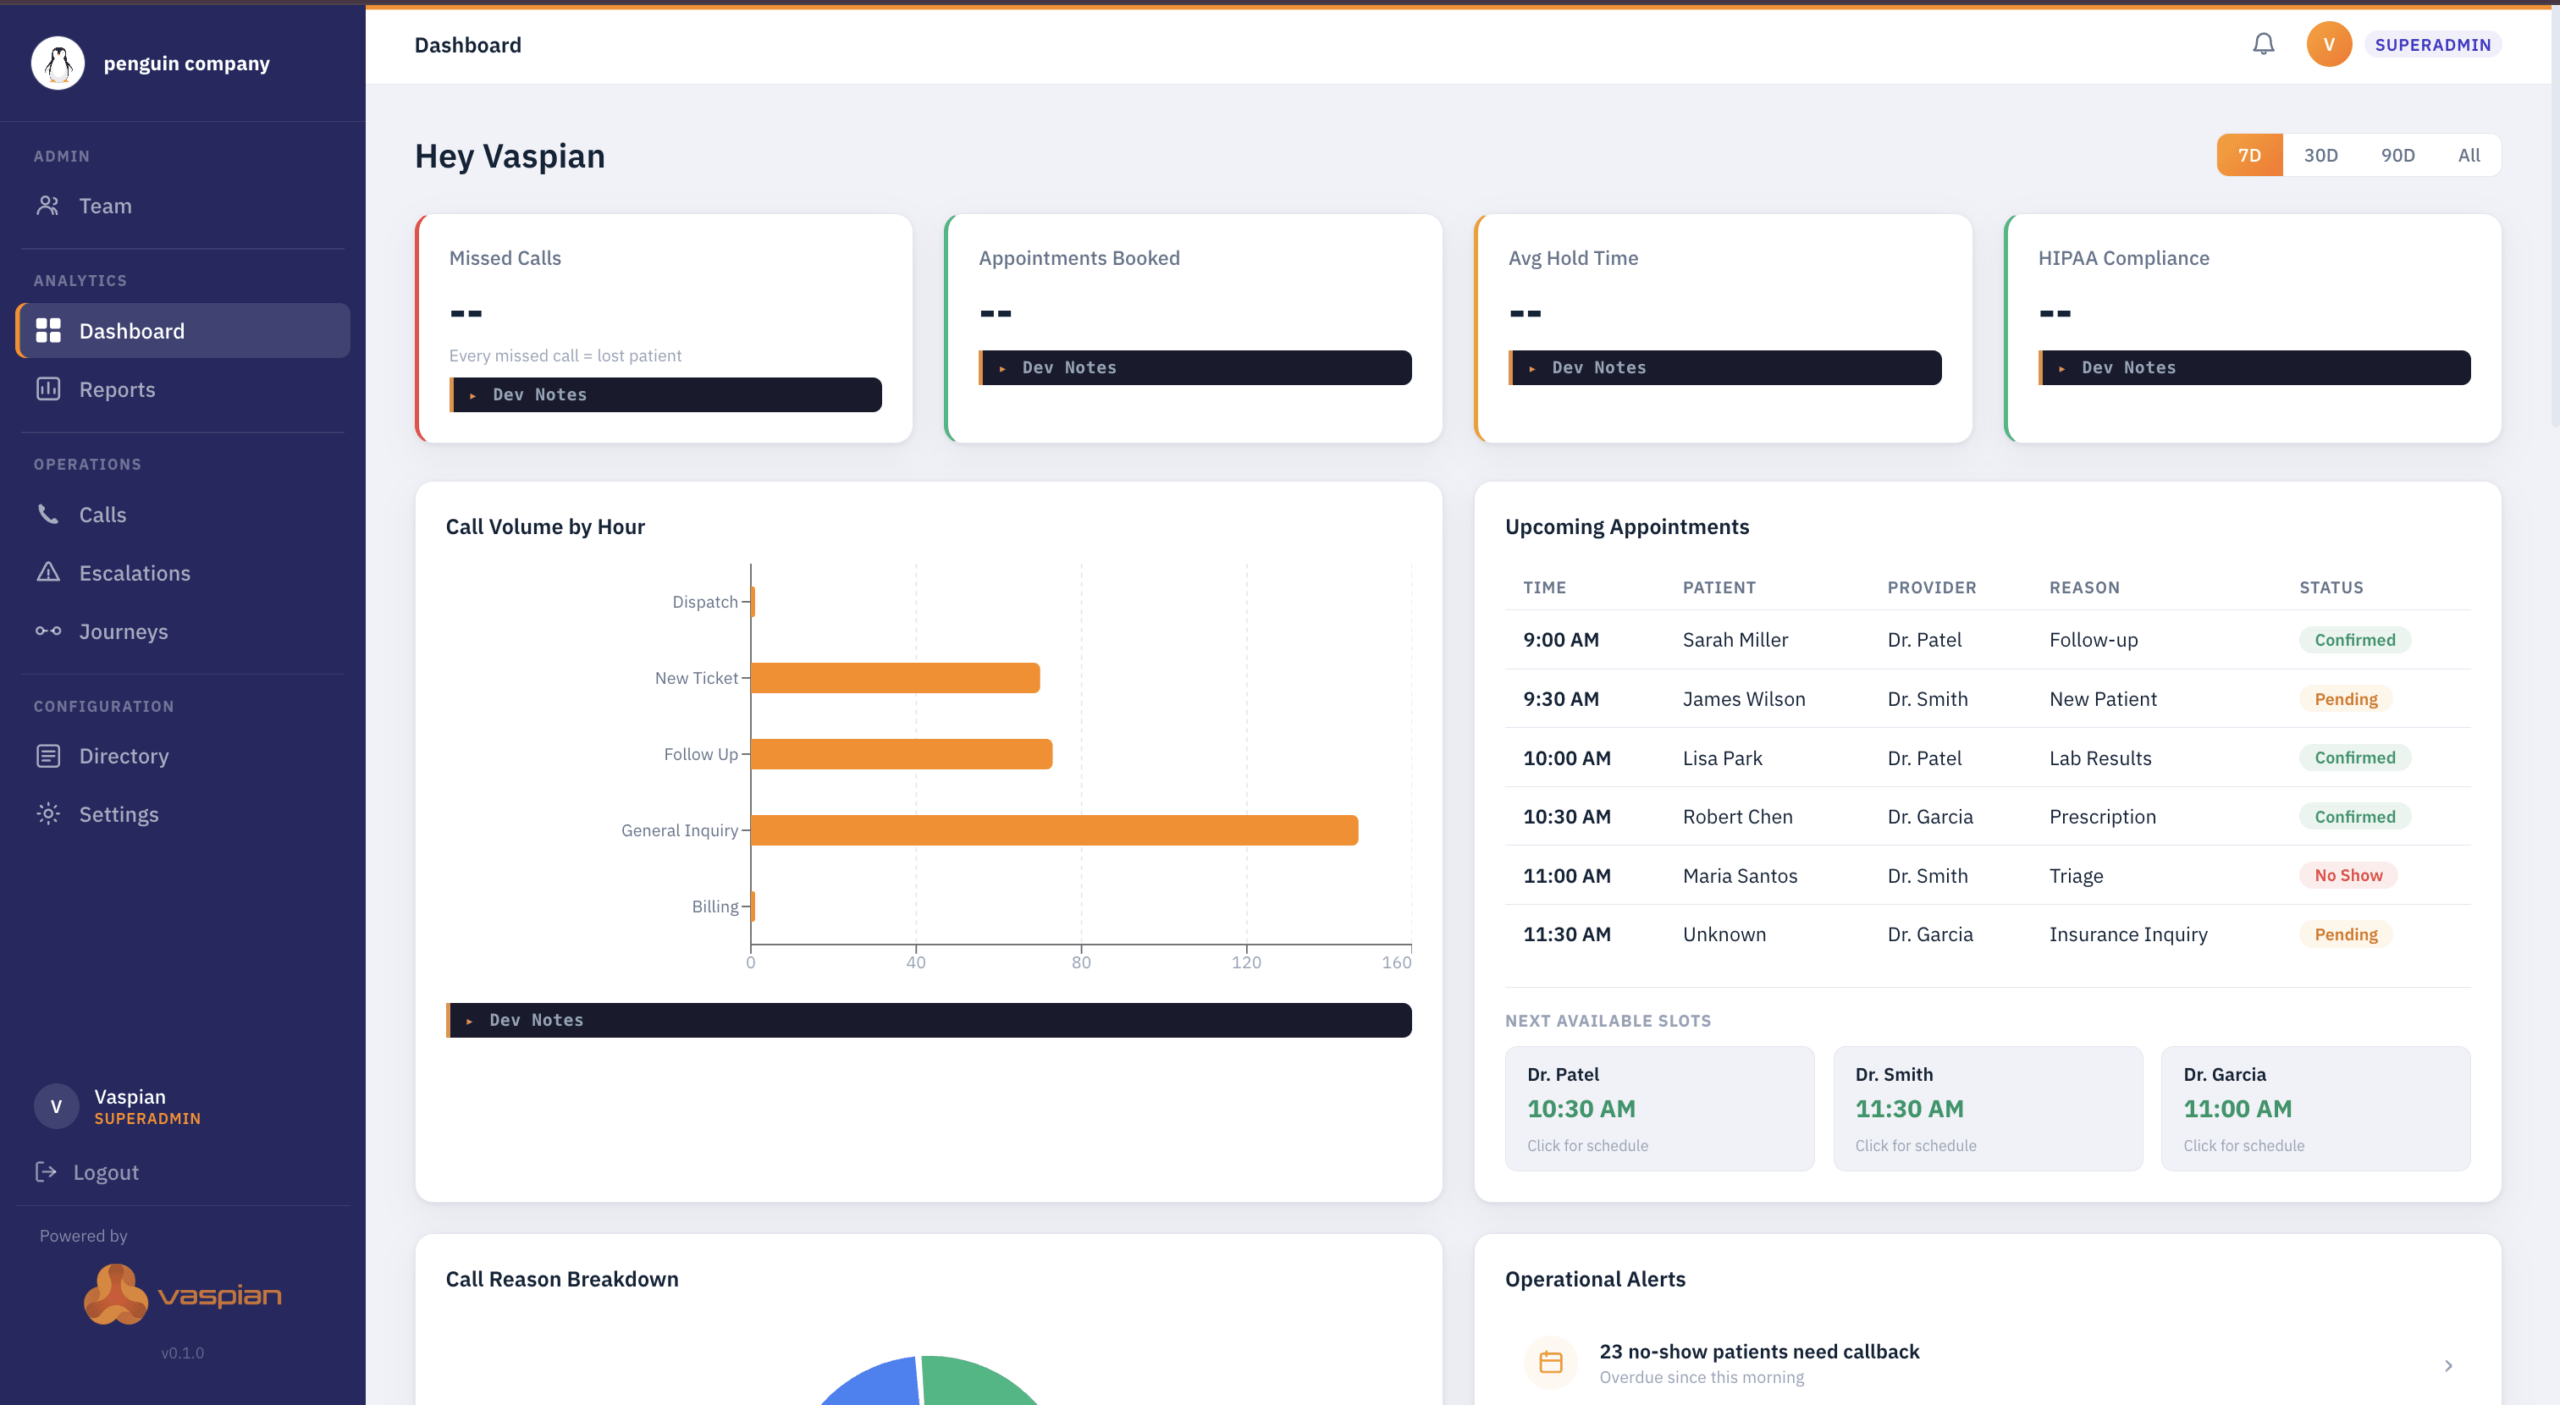Open Settings in the sidebar
The width and height of the screenshot is (2560, 1405).
tap(183, 814)
